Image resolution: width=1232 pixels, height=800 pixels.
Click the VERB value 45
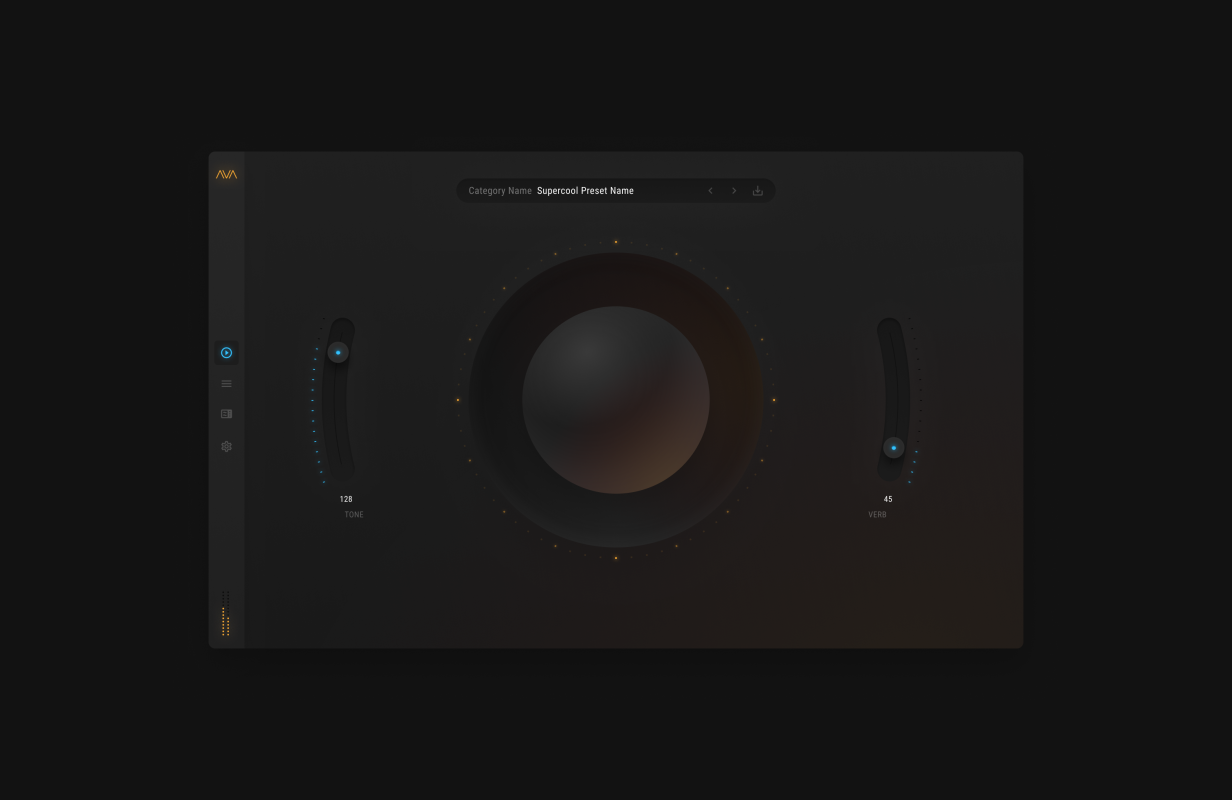[x=888, y=499]
